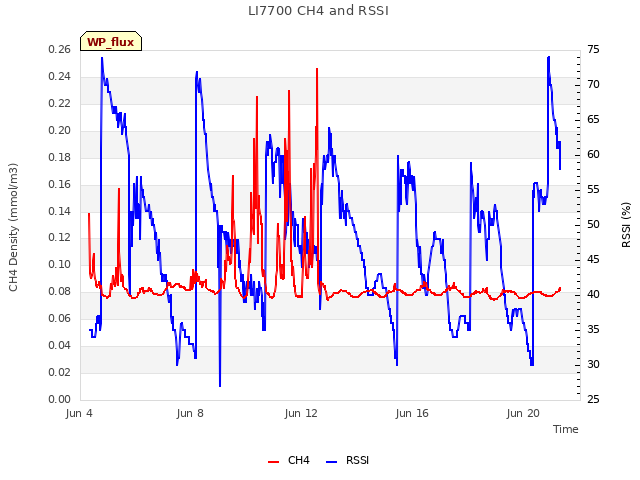Click the 70 right axis value

click(593, 84)
